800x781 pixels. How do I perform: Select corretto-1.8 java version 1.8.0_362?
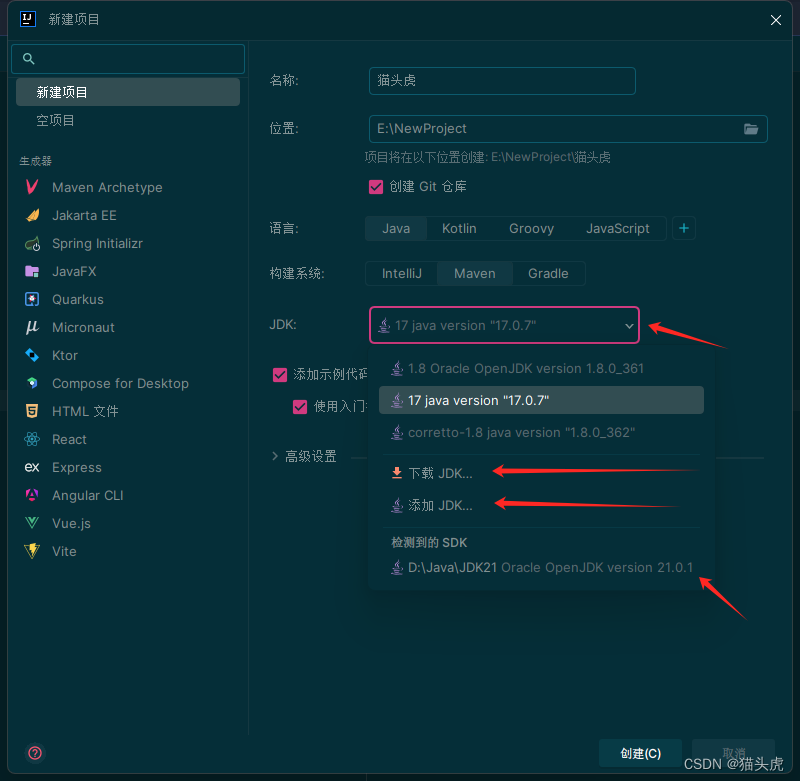point(541,433)
